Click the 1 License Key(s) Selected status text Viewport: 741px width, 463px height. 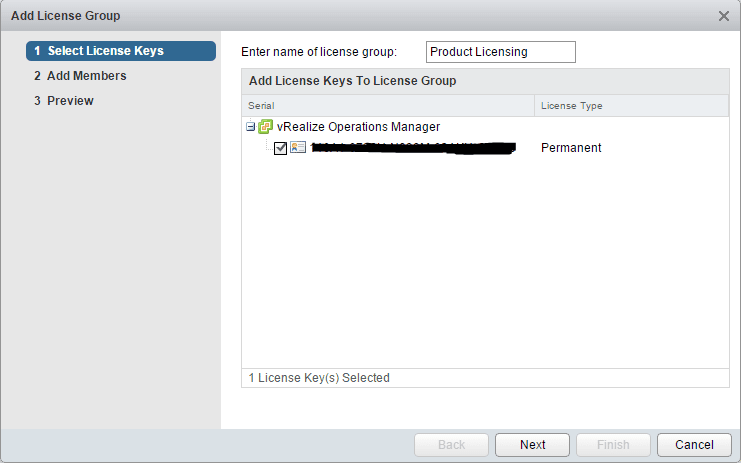(x=319, y=378)
